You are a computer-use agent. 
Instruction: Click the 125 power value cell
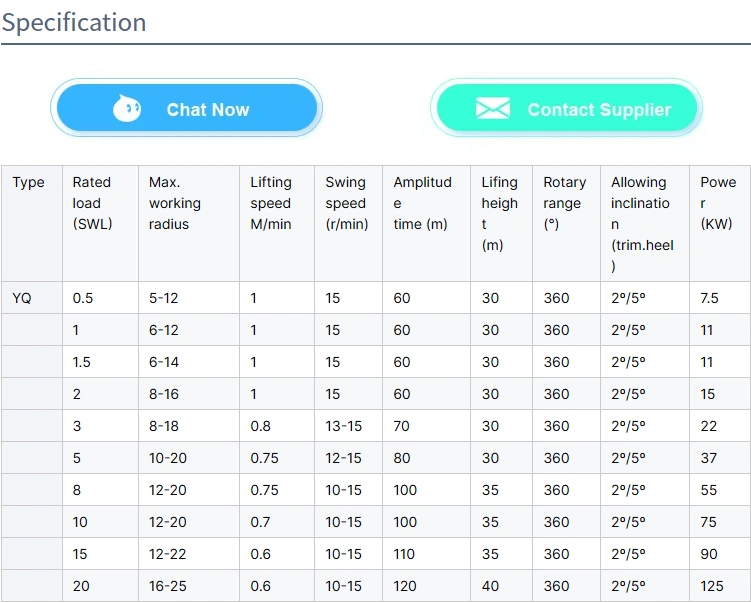713,586
